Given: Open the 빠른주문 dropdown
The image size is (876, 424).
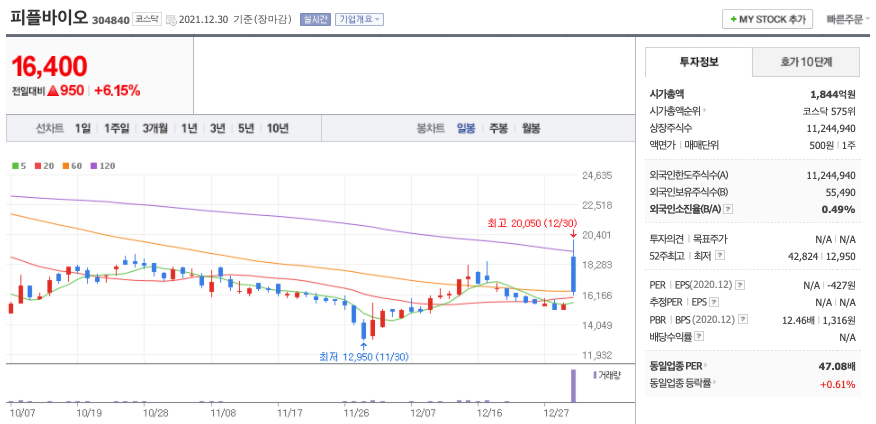Looking at the screenshot, I should [x=848, y=20].
